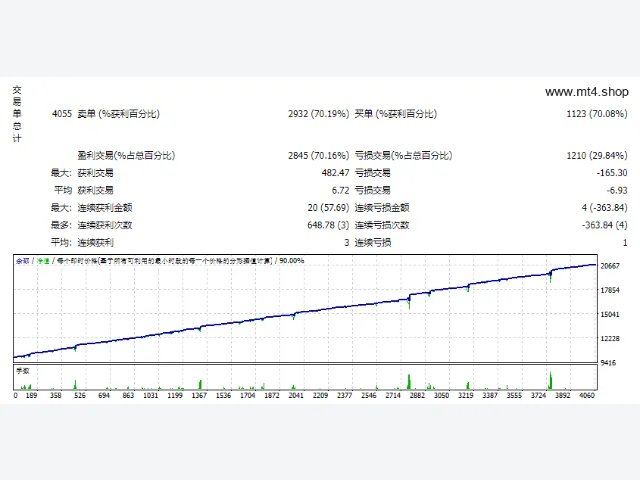This screenshot has height=480, width=640.
Task: Click the 连续亏损次数 label
Action: (382, 225)
